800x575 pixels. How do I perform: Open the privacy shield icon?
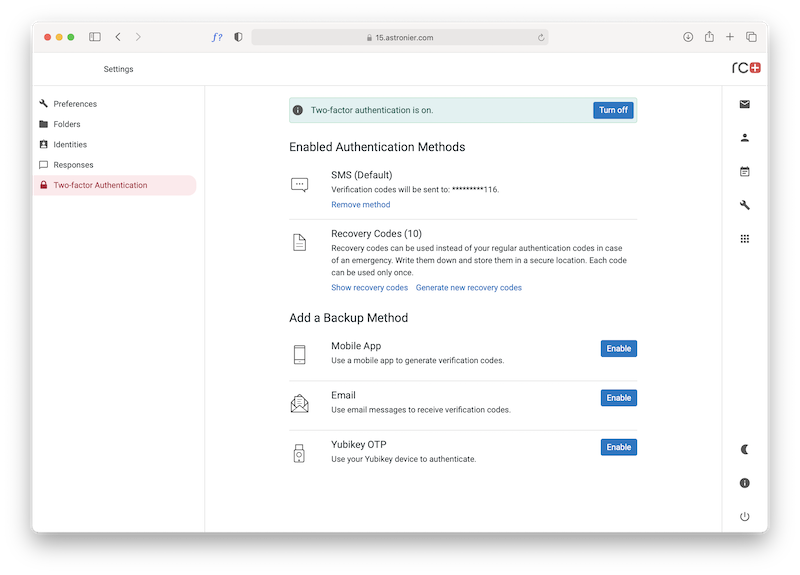coord(238,37)
